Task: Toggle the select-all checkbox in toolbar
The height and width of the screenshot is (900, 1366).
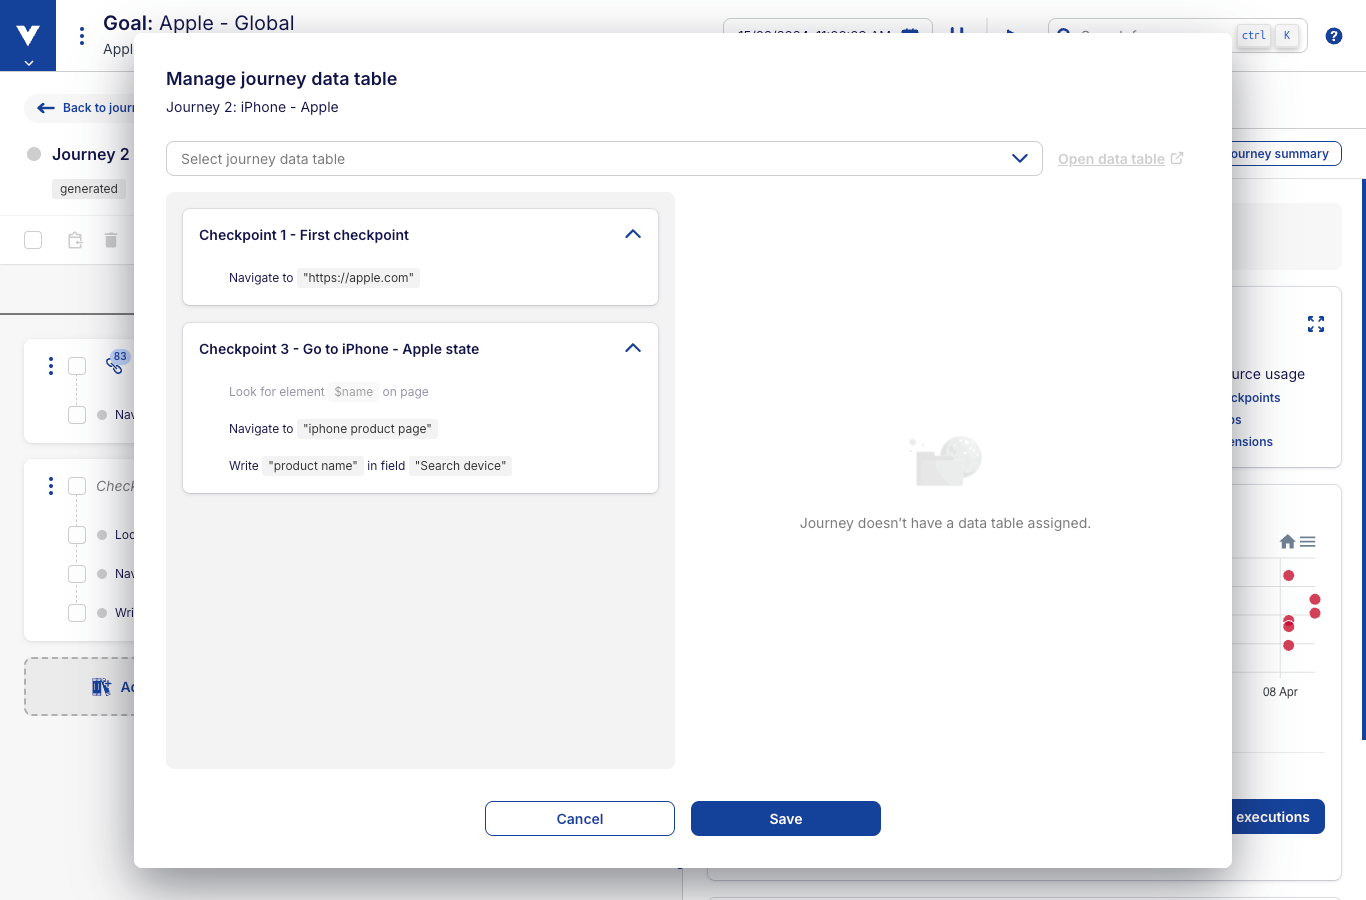Action: click(33, 240)
